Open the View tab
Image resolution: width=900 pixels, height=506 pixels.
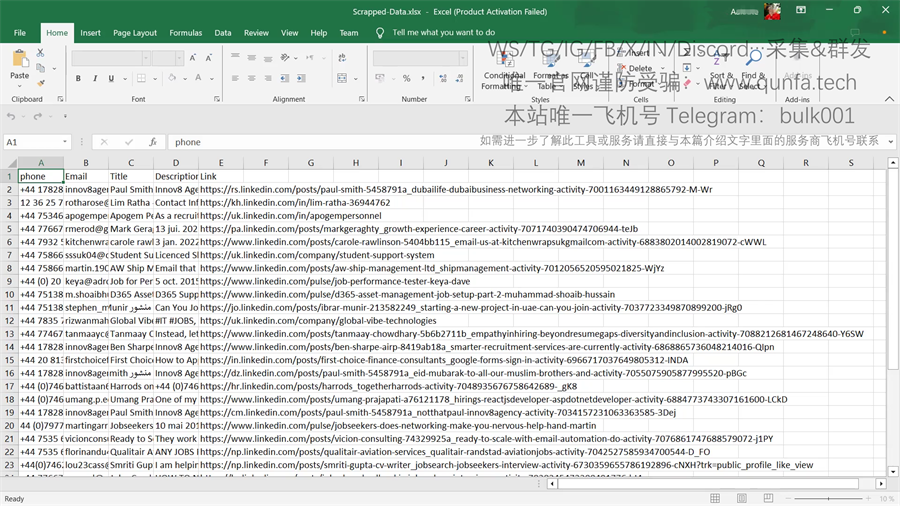click(289, 33)
